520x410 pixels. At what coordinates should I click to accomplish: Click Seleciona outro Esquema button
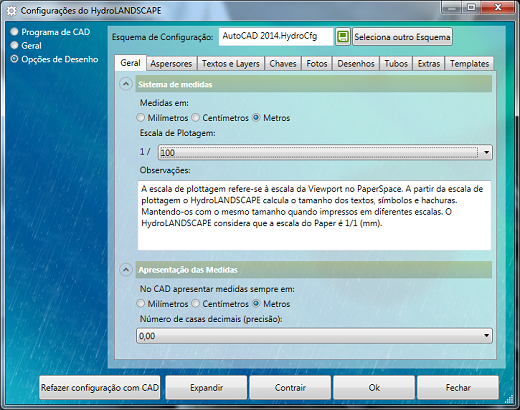point(402,37)
